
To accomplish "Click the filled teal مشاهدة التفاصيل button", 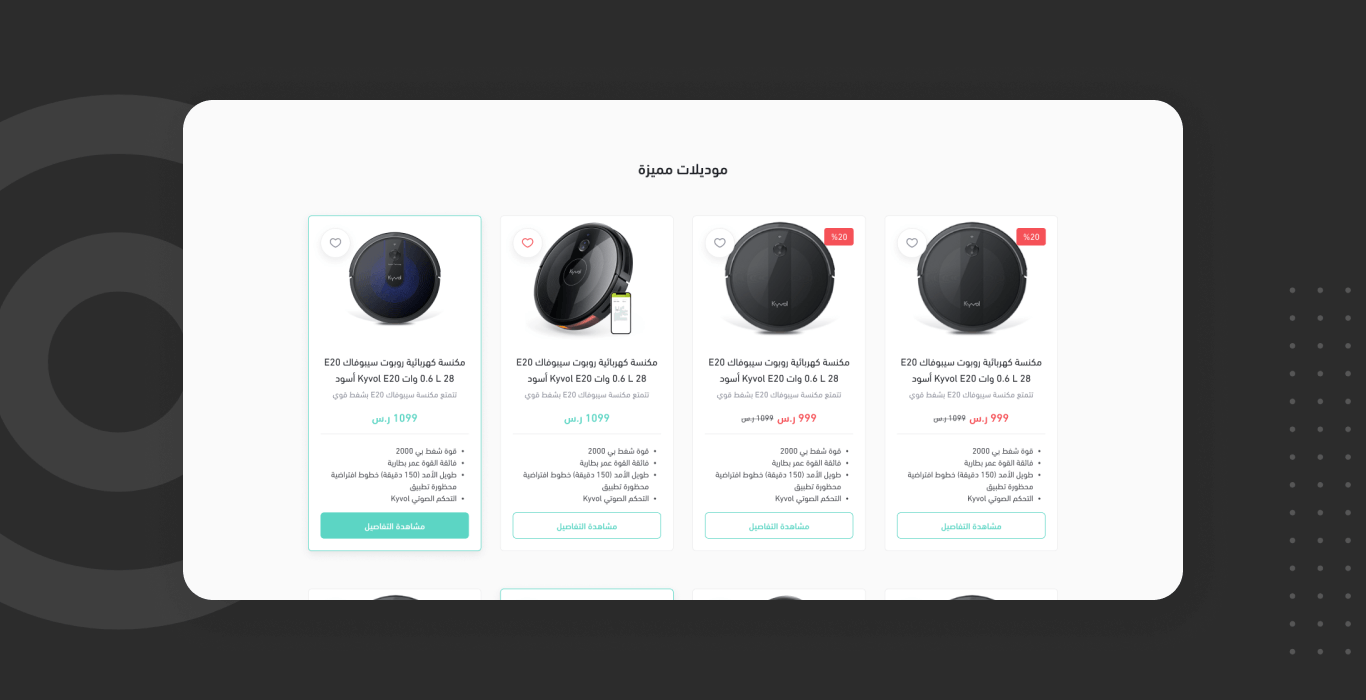I will (x=395, y=526).
